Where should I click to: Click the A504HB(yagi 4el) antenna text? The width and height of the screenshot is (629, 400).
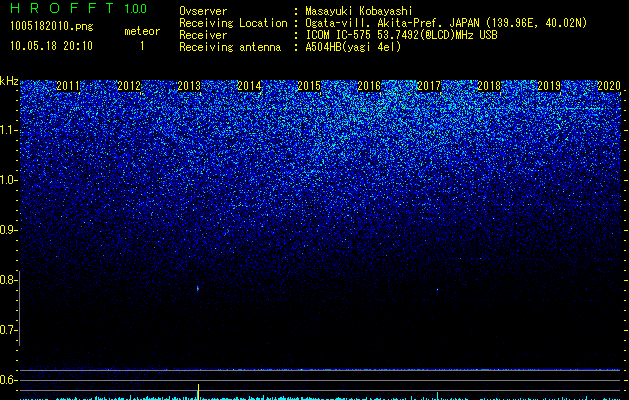[353, 47]
